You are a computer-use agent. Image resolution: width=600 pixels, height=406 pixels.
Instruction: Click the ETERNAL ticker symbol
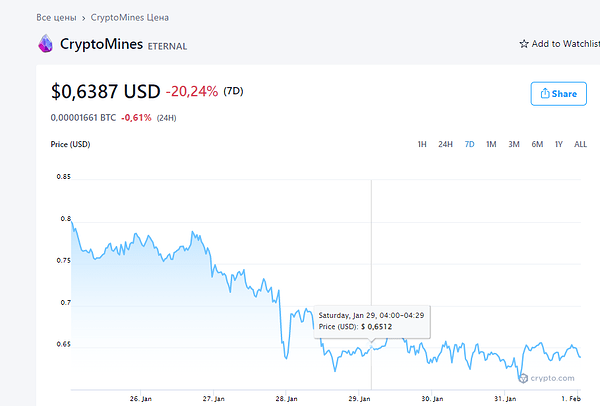167,46
